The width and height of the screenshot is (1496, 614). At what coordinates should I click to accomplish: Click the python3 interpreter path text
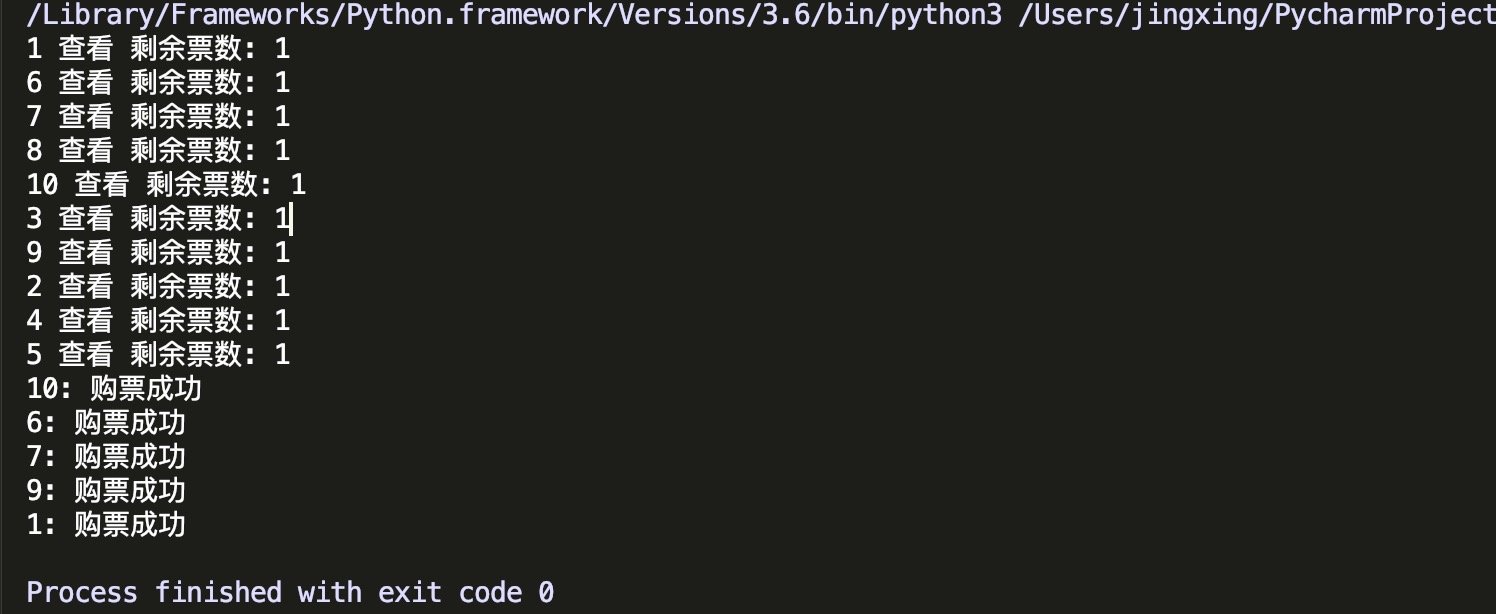pos(514,14)
